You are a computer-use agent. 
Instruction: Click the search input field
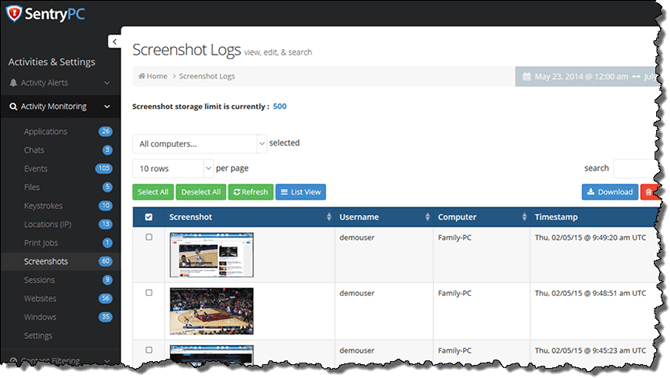(x=636, y=168)
